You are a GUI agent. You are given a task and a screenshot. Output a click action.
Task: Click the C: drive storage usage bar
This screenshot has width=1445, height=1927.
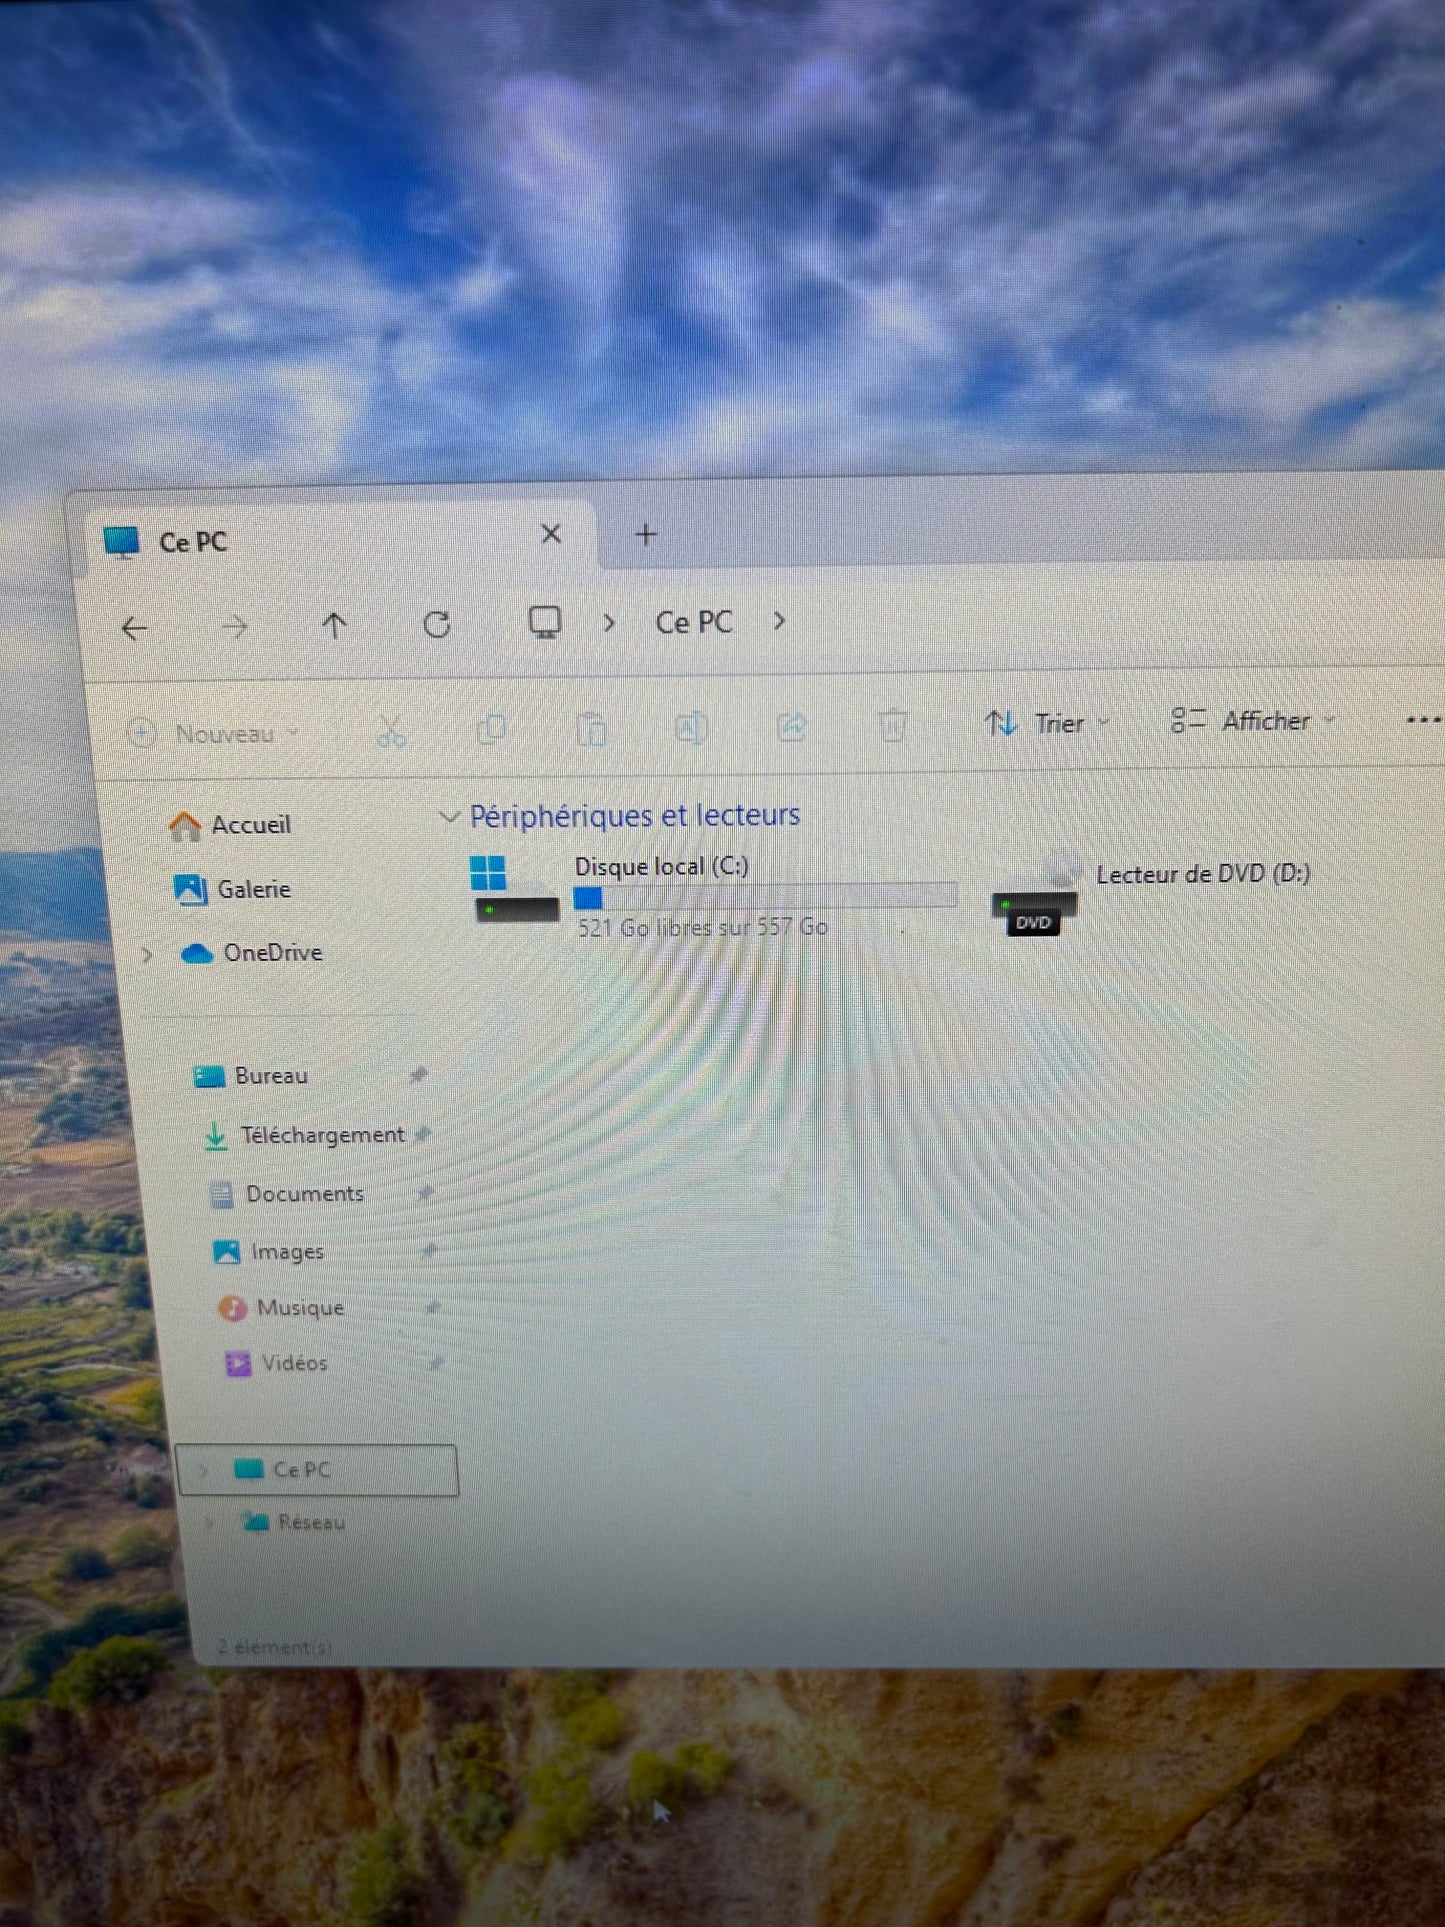click(765, 896)
